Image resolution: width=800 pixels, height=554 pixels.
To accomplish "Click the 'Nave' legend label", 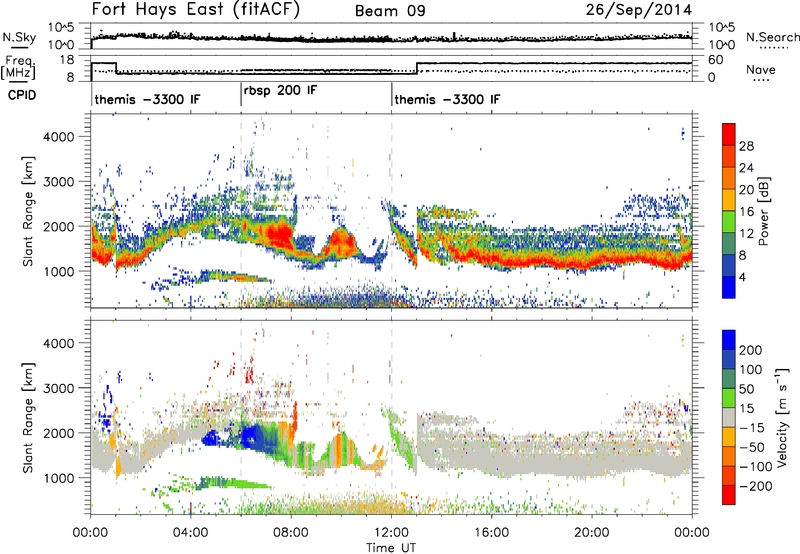I will click(761, 69).
